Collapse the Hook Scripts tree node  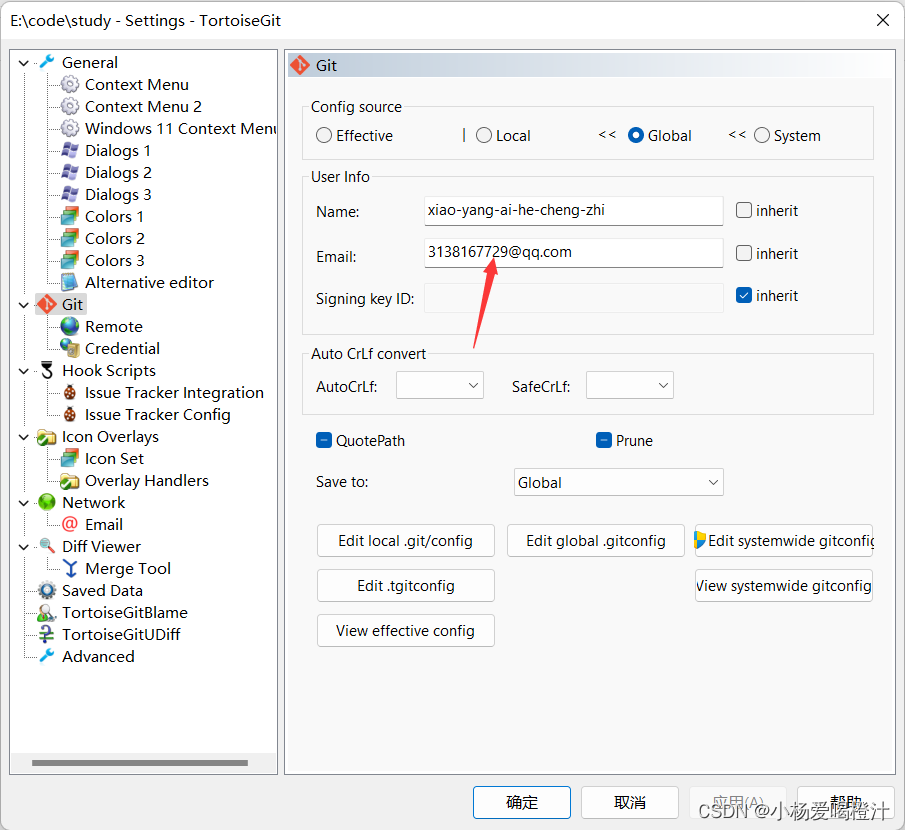(x=24, y=371)
